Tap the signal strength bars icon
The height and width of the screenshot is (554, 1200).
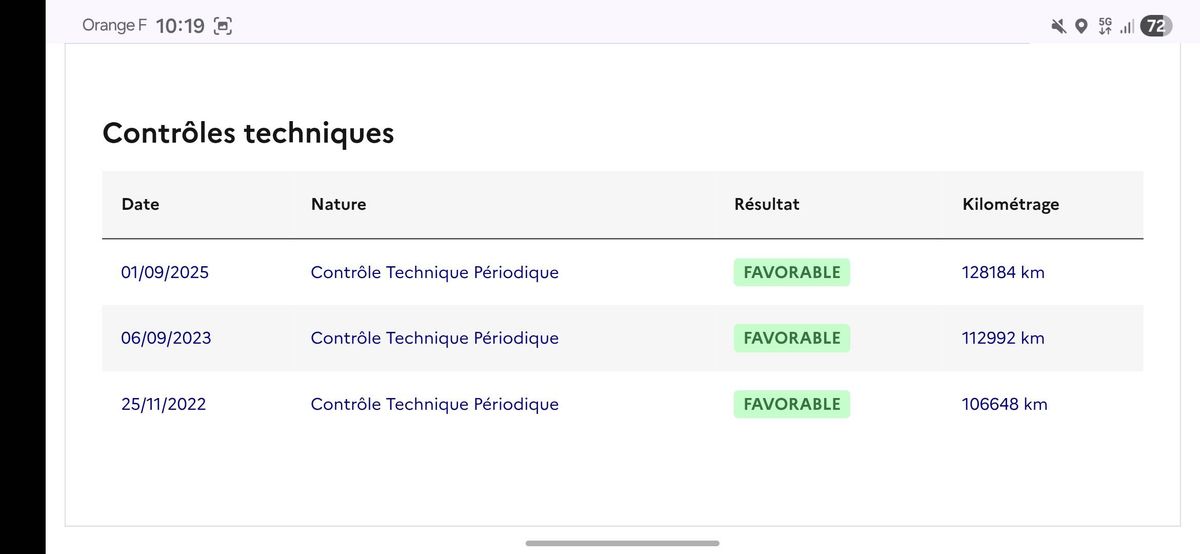coord(1127,27)
